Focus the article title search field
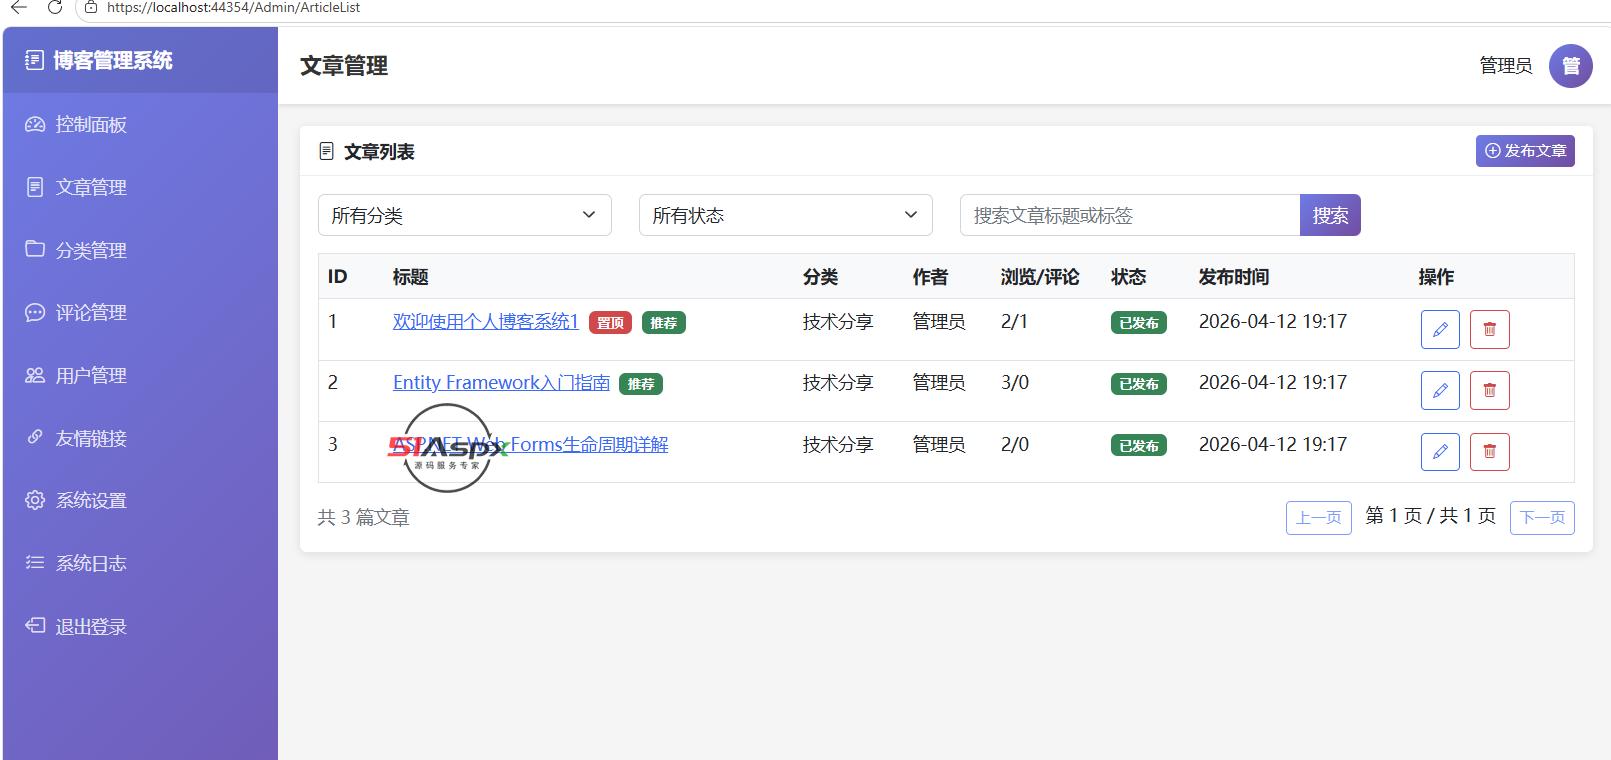The width and height of the screenshot is (1611, 760). [x=1130, y=215]
